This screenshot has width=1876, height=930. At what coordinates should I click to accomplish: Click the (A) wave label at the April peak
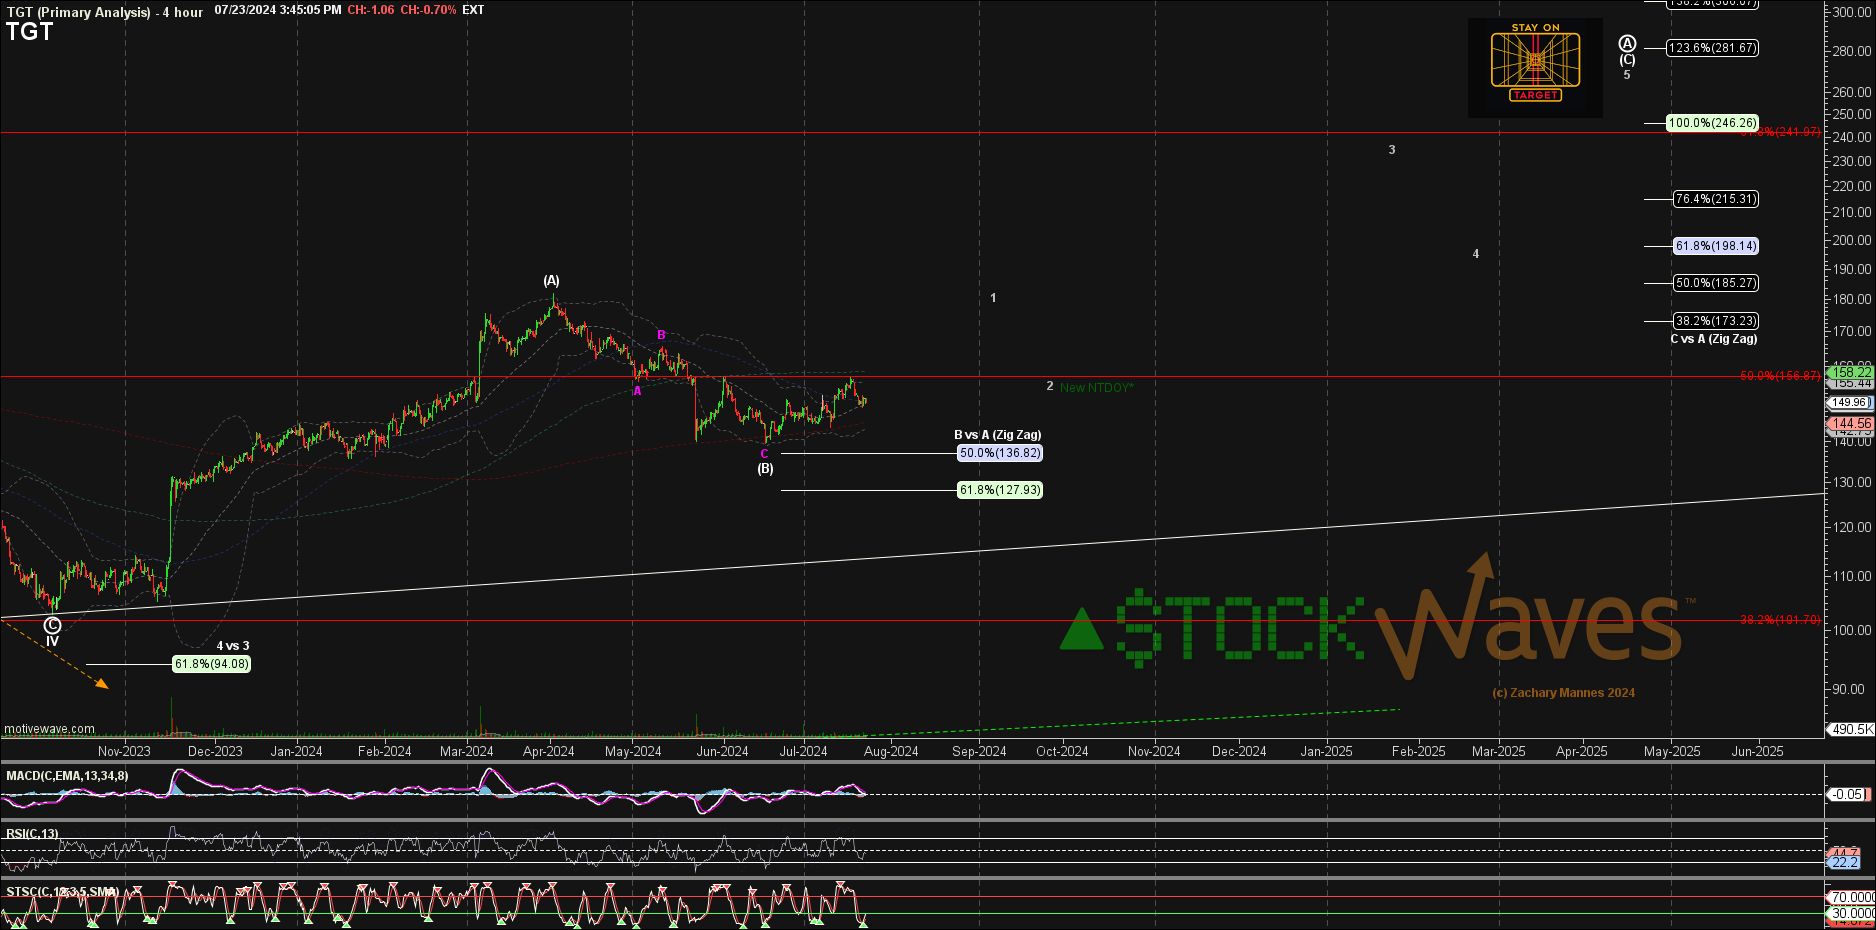coord(552,281)
